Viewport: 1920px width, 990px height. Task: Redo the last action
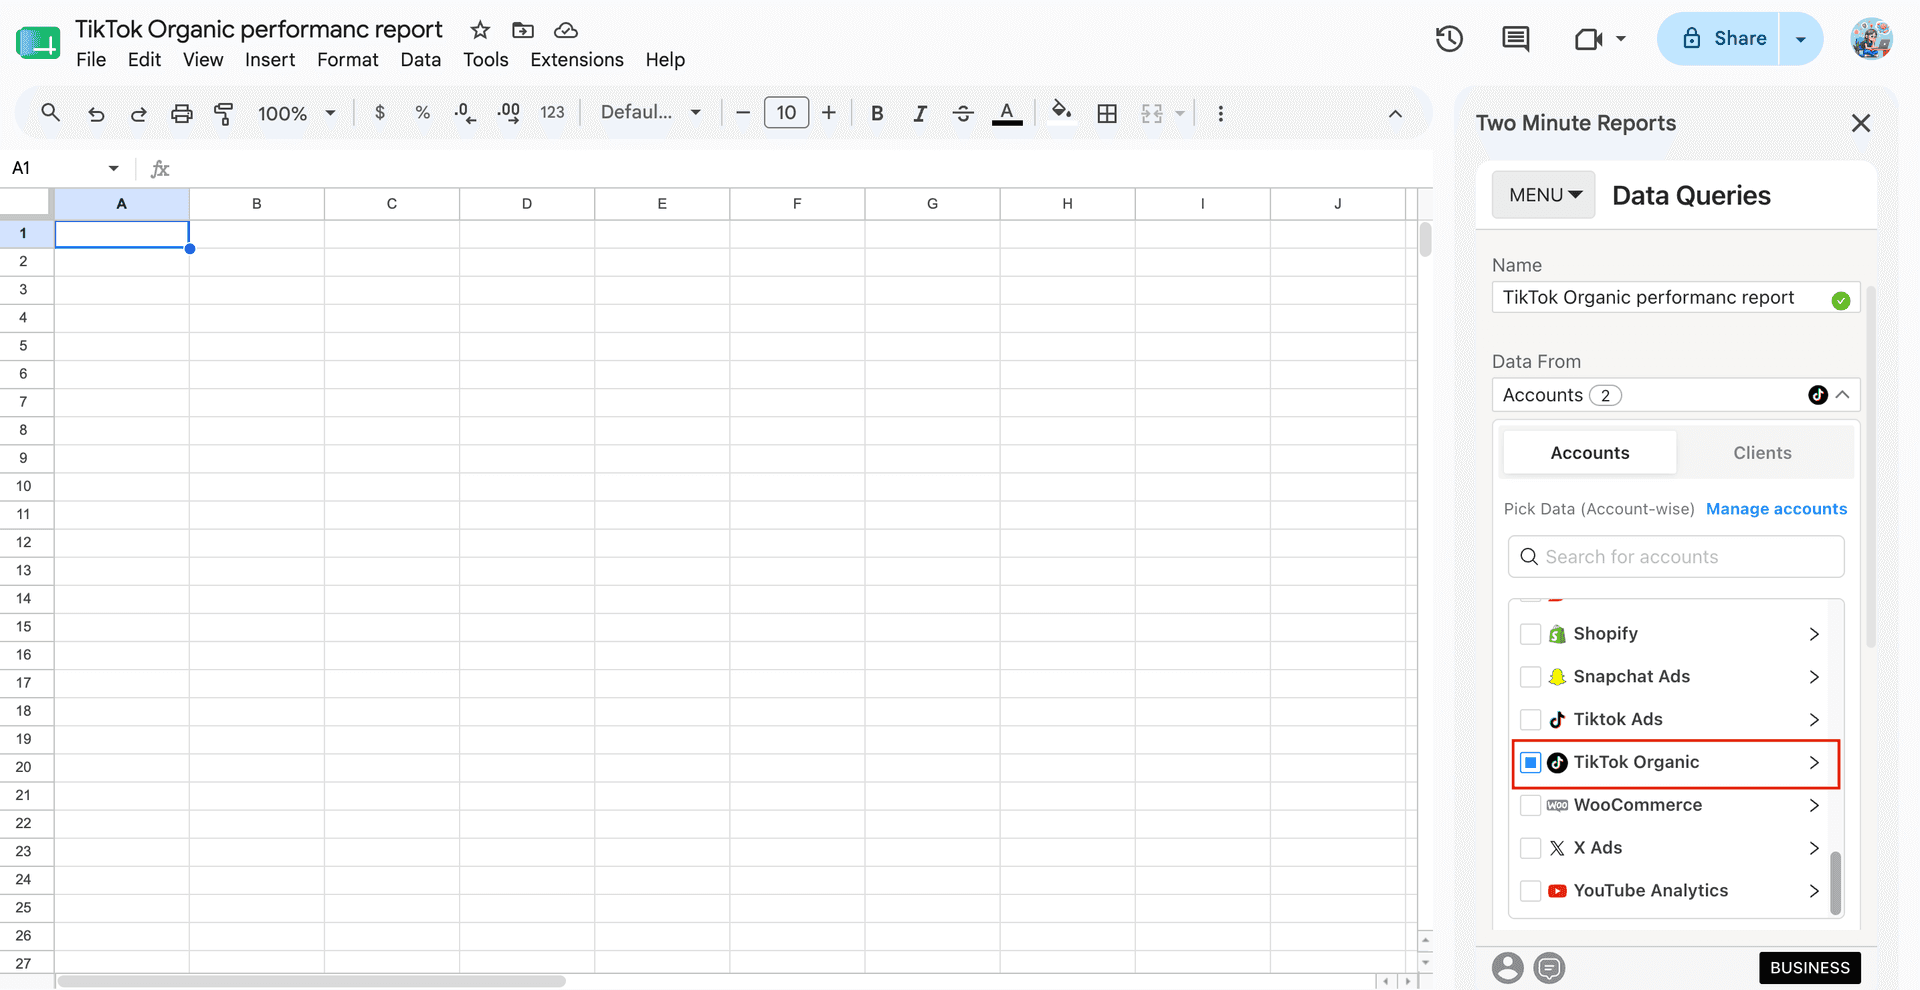[x=138, y=114]
